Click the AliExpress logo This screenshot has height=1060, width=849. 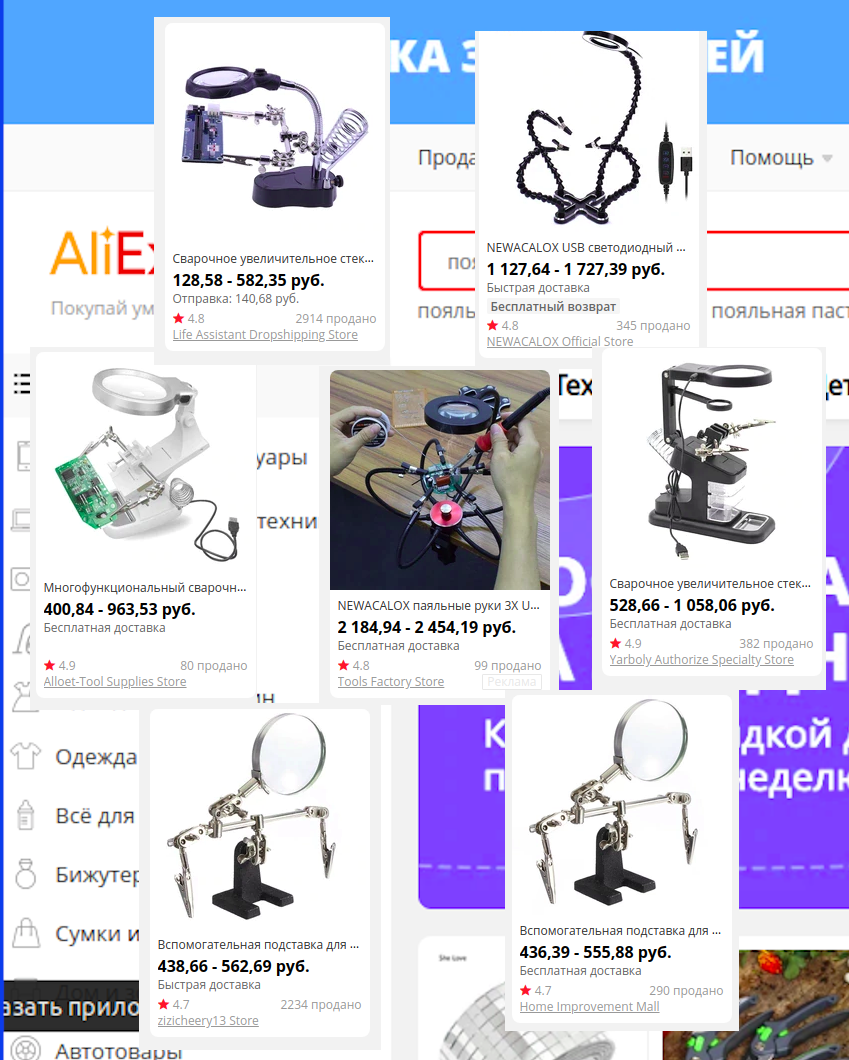click(x=103, y=254)
